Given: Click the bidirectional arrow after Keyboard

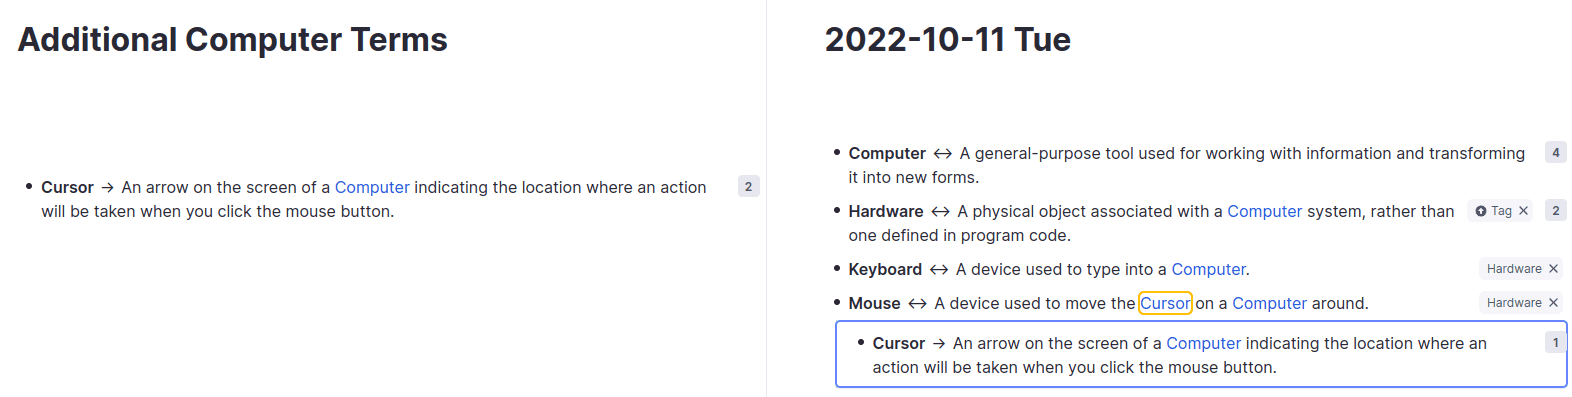Looking at the screenshot, I should [x=939, y=270].
